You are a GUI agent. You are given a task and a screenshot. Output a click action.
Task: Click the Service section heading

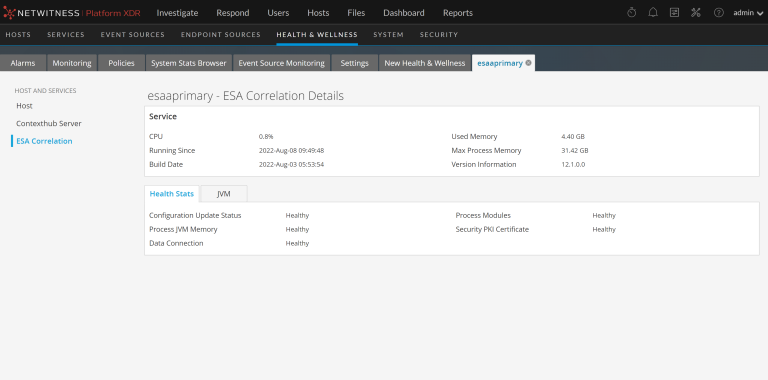tap(163, 117)
